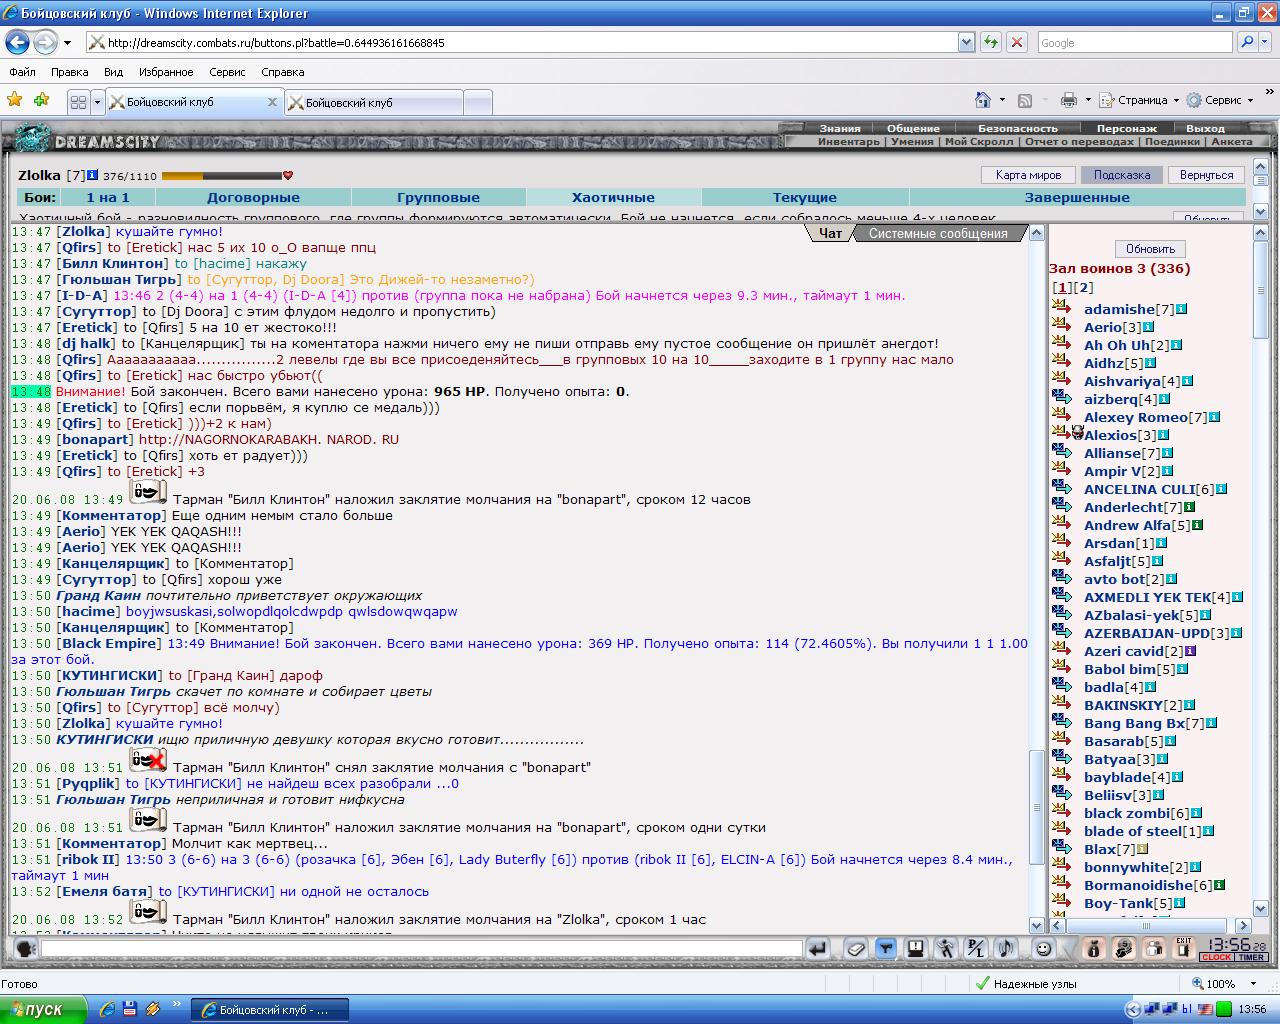Click the info icon next to Zlolka
The width and height of the screenshot is (1280, 1024).
[x=93, y=175]
